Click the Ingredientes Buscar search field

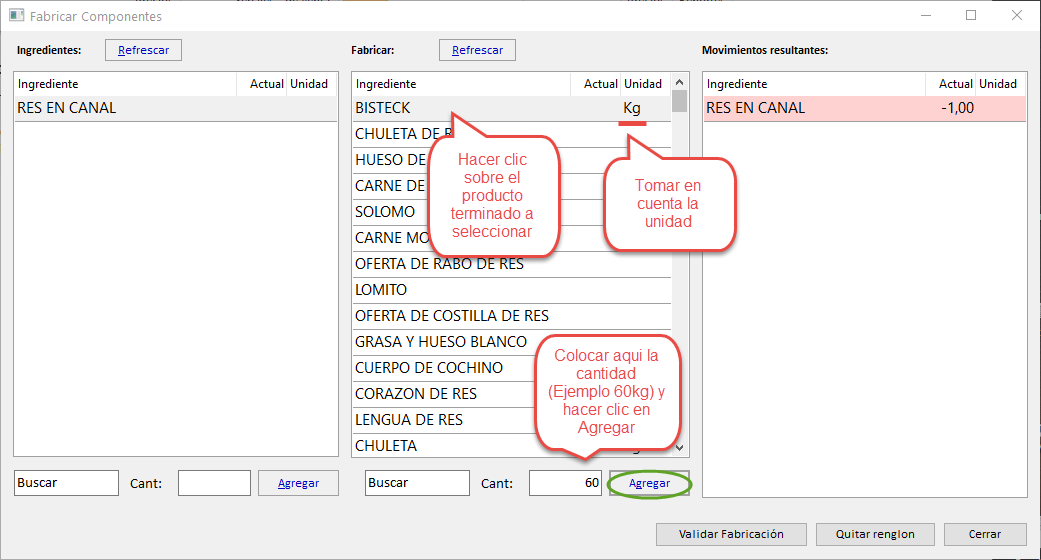click(x=66, y=483)
